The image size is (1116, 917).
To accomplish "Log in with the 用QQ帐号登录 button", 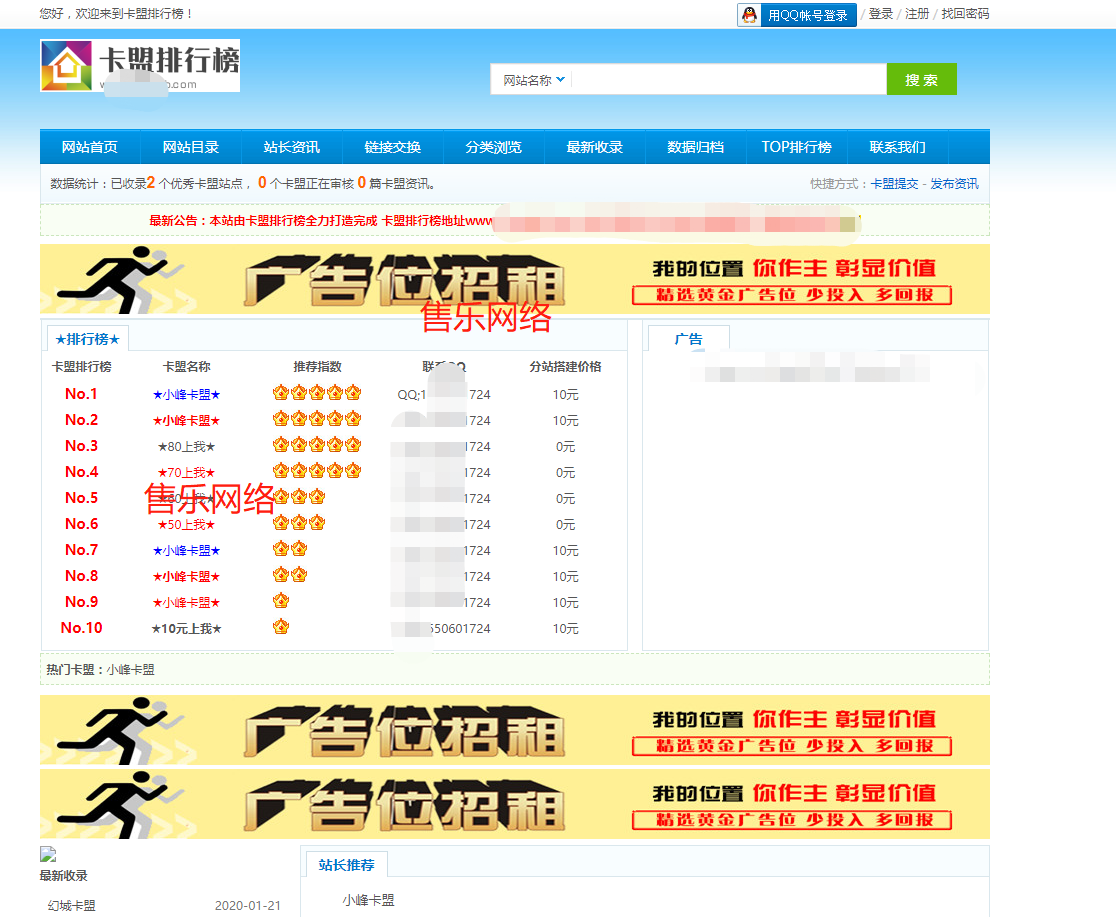I will (796, 15).
